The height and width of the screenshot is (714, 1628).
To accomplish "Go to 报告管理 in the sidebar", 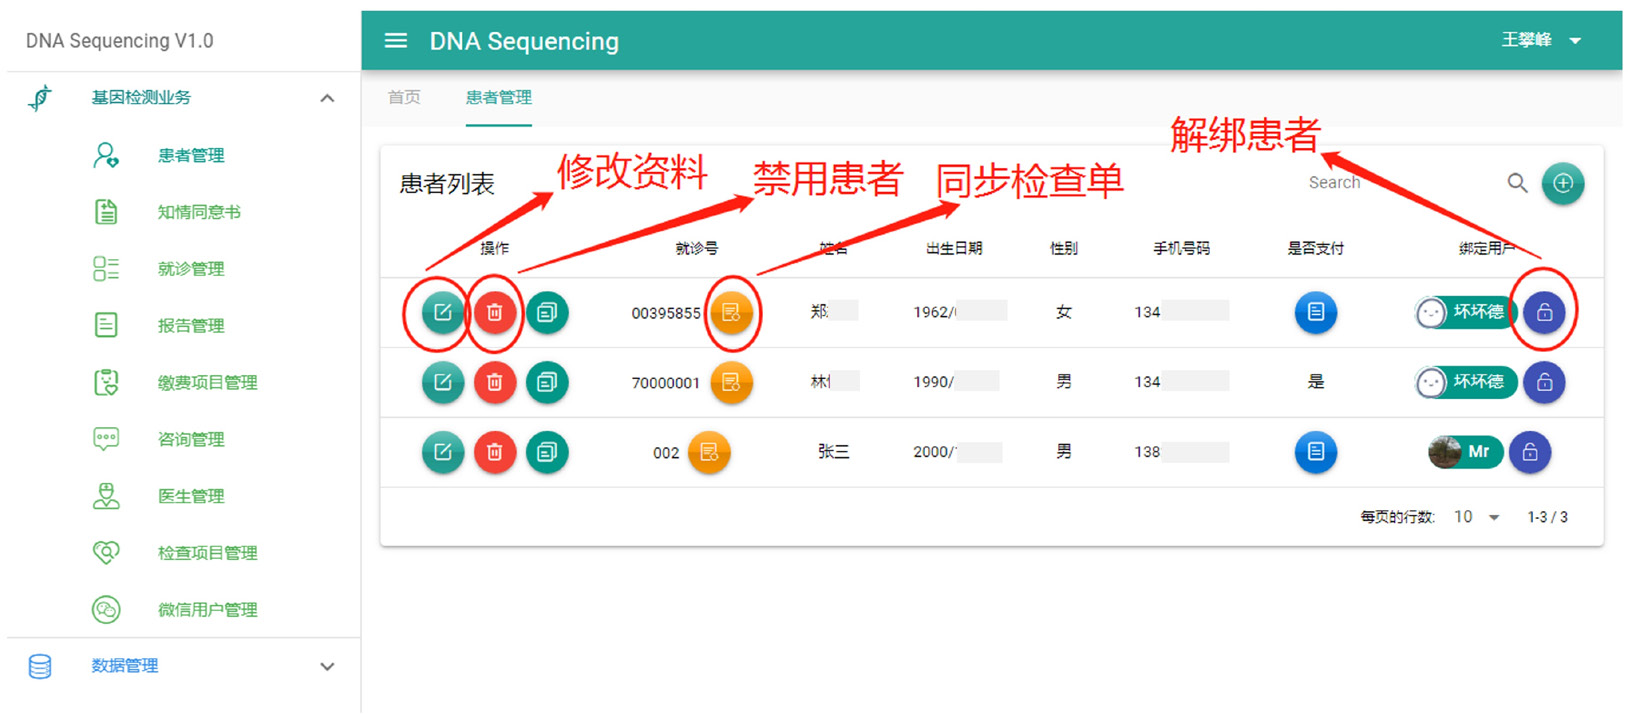I will [x=190, y=326].
